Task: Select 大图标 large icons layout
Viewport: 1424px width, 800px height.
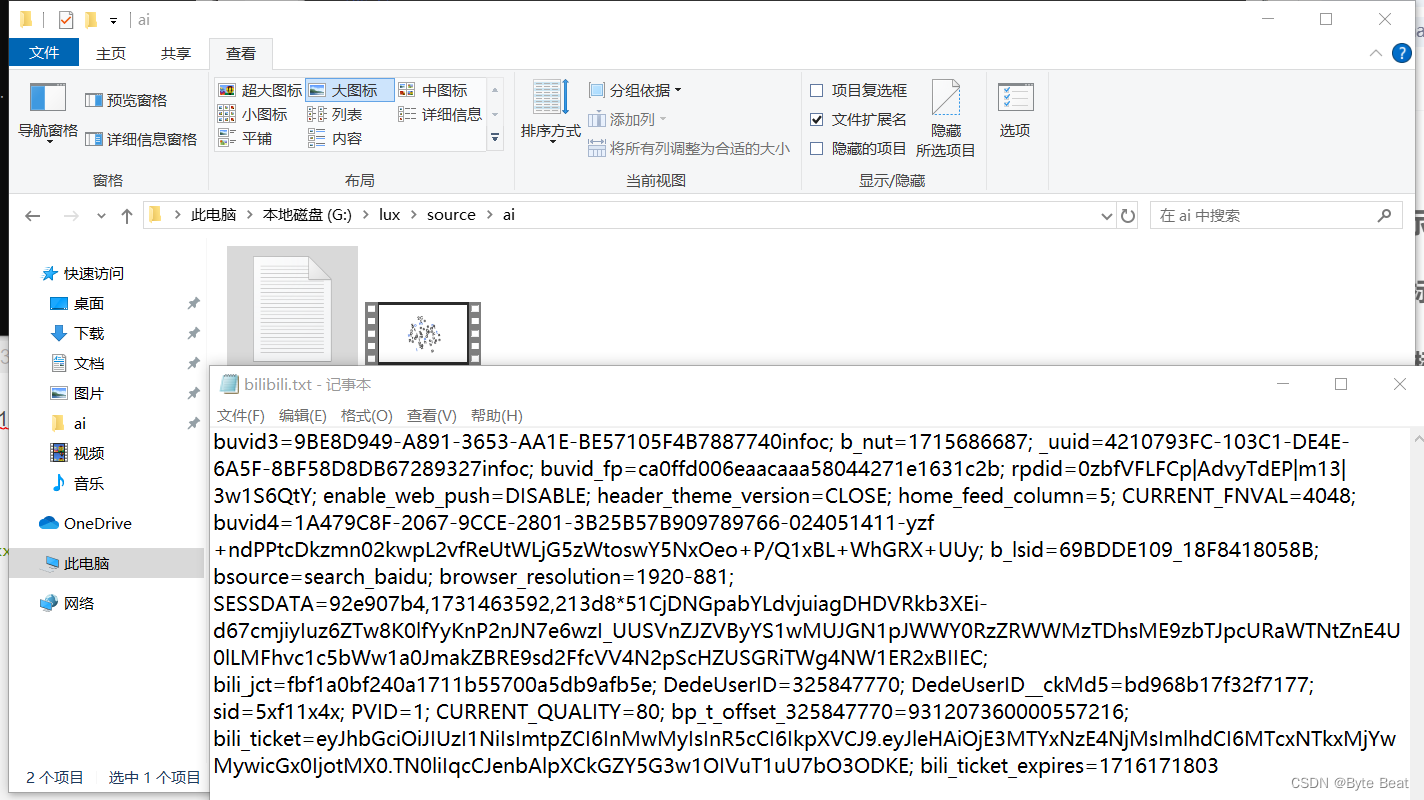Action: [x=350, y=90]
